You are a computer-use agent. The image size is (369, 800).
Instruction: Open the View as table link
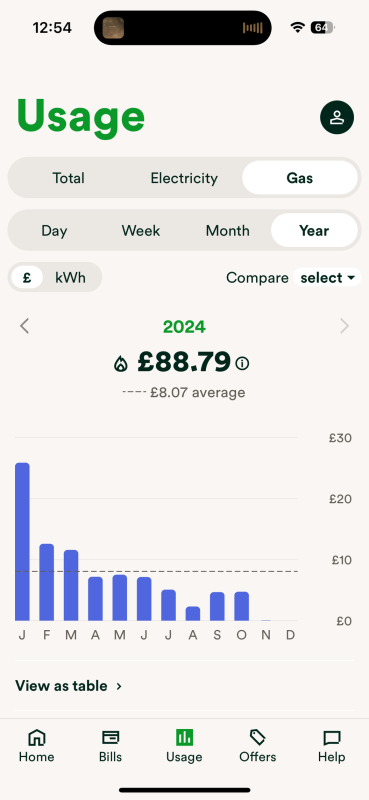[x=68, y=686]
